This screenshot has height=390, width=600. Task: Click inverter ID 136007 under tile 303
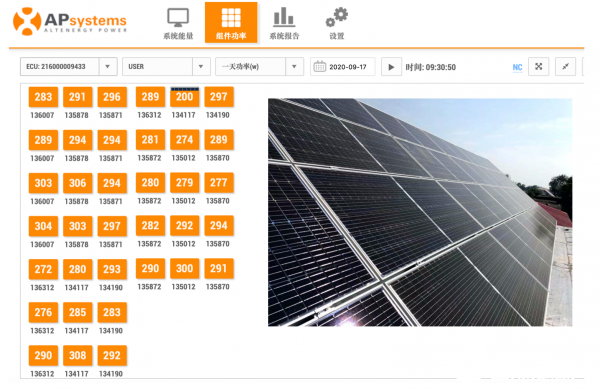click(42, 201)
